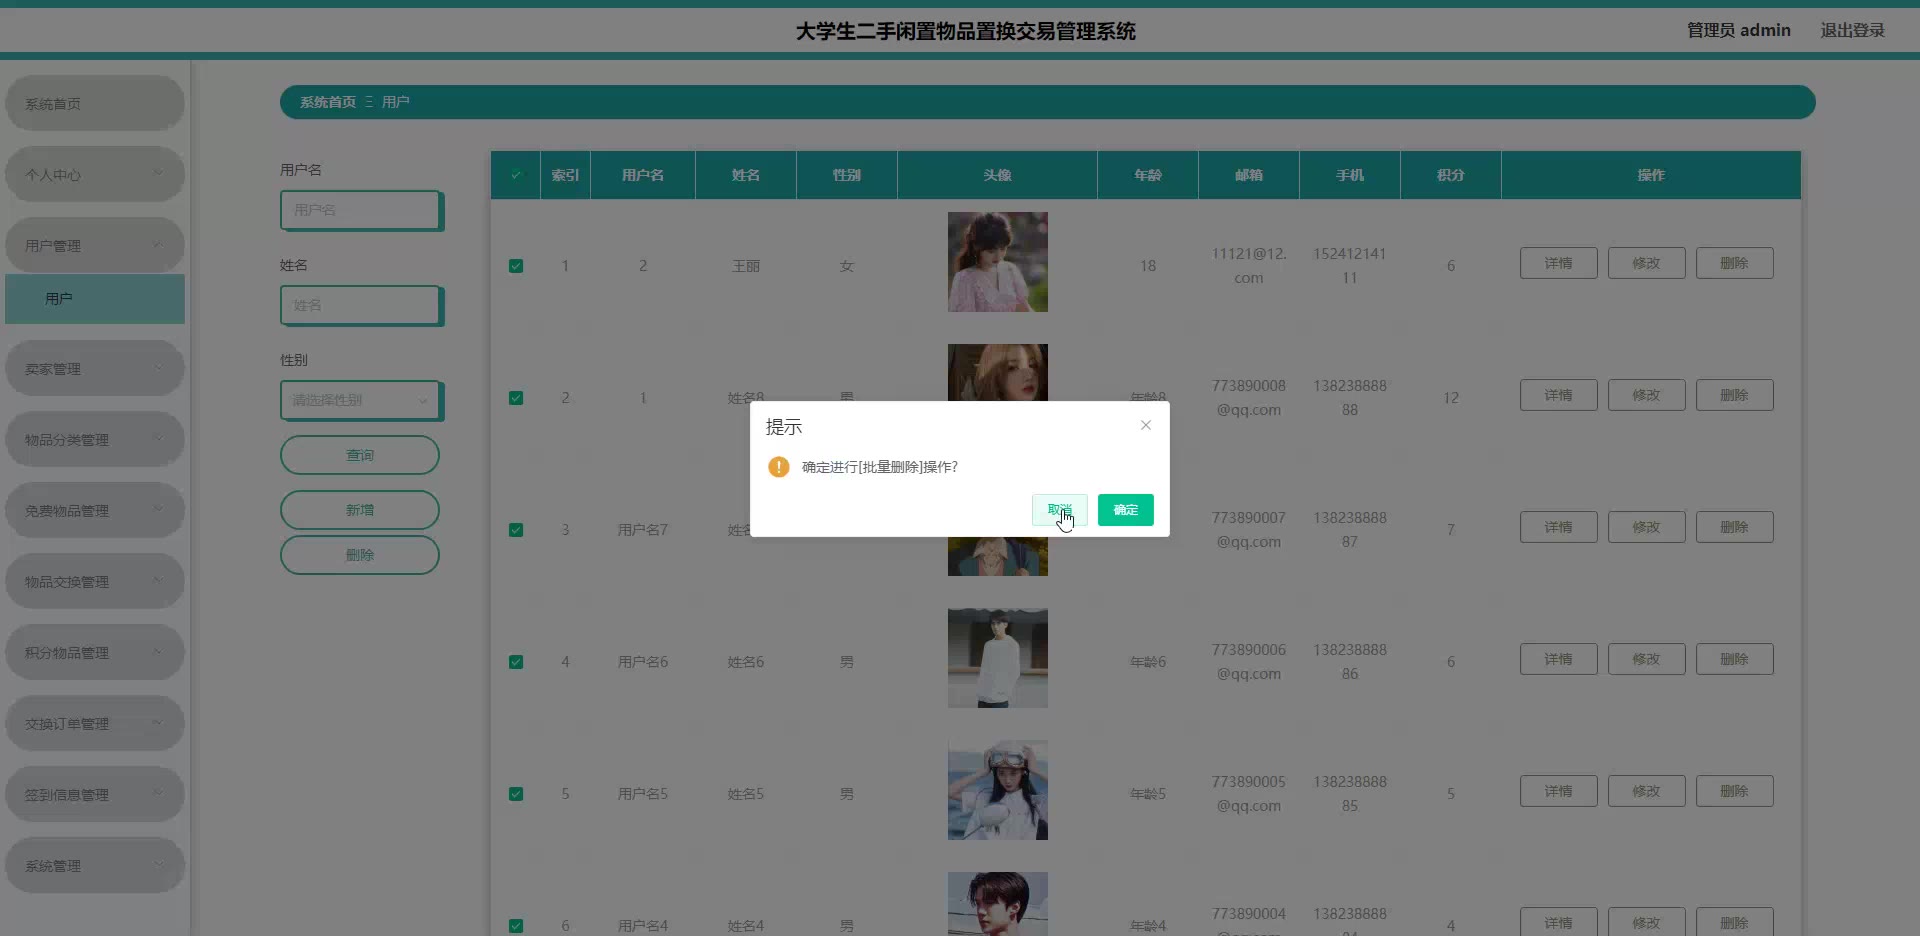
Task: Expand the 卖家管理 sidebar menu
Action: click(x=95, y=368)
